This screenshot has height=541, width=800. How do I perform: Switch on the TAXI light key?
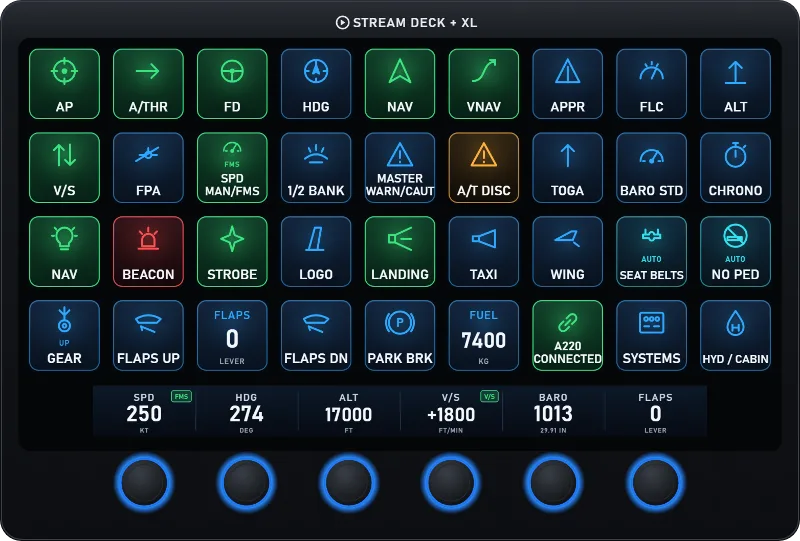484,252
